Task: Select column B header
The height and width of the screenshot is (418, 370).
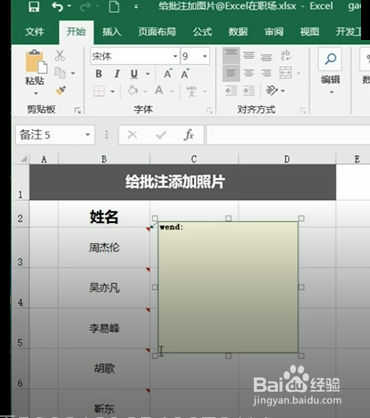Action: pyautogui.click(x=104, y=159)
